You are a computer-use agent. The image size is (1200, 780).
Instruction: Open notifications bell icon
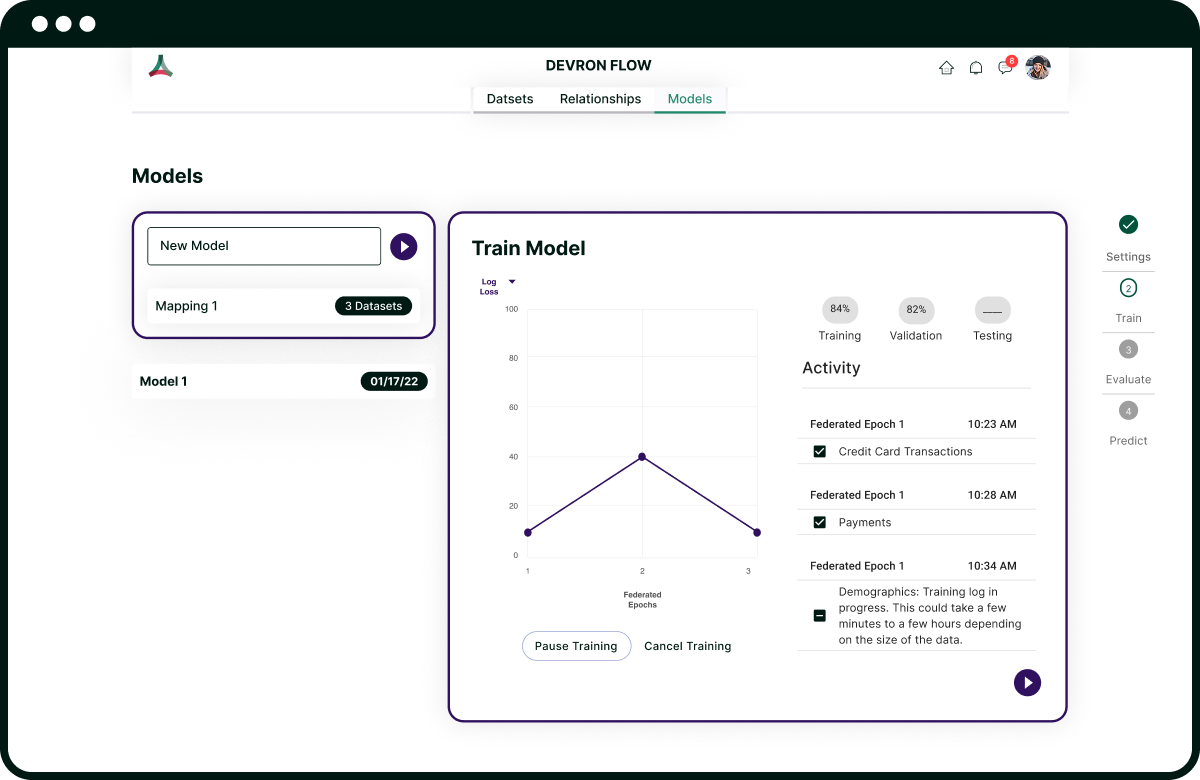coord(976,68)
